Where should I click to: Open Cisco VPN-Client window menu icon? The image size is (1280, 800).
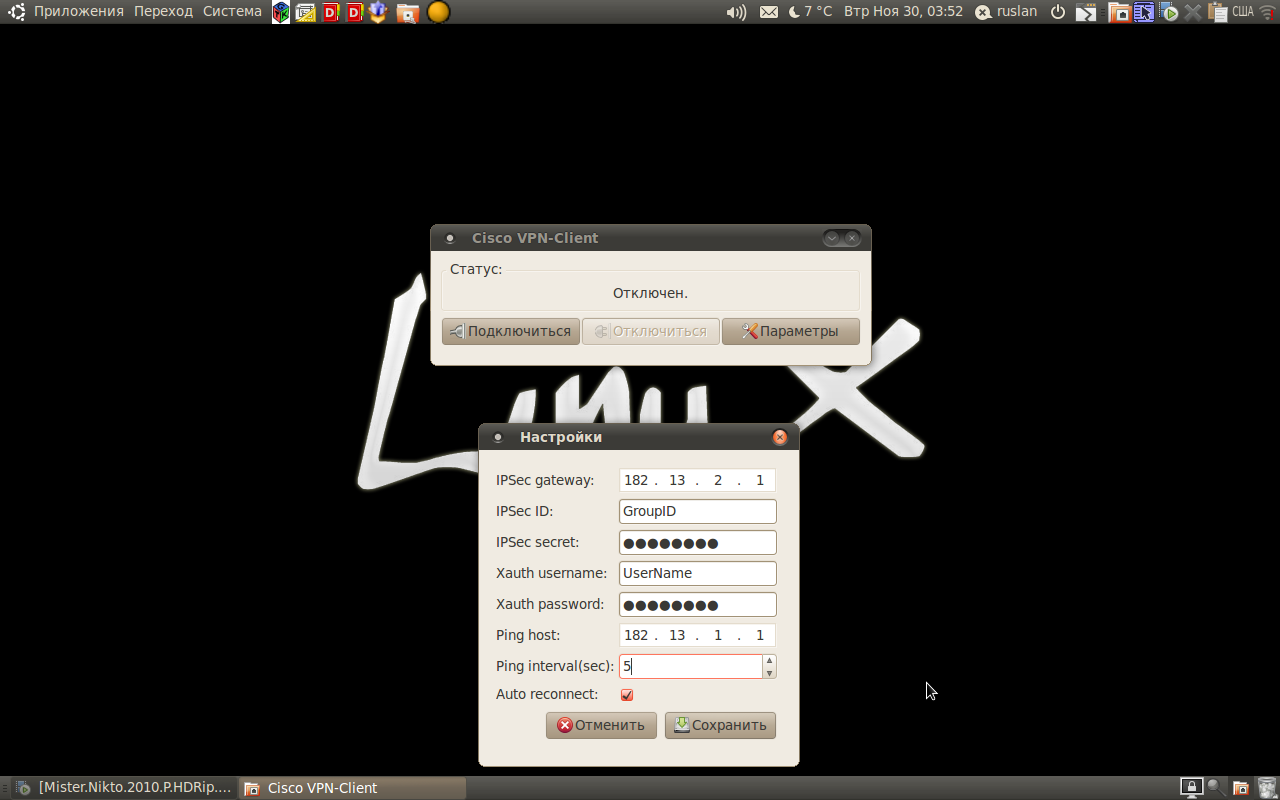450,238
